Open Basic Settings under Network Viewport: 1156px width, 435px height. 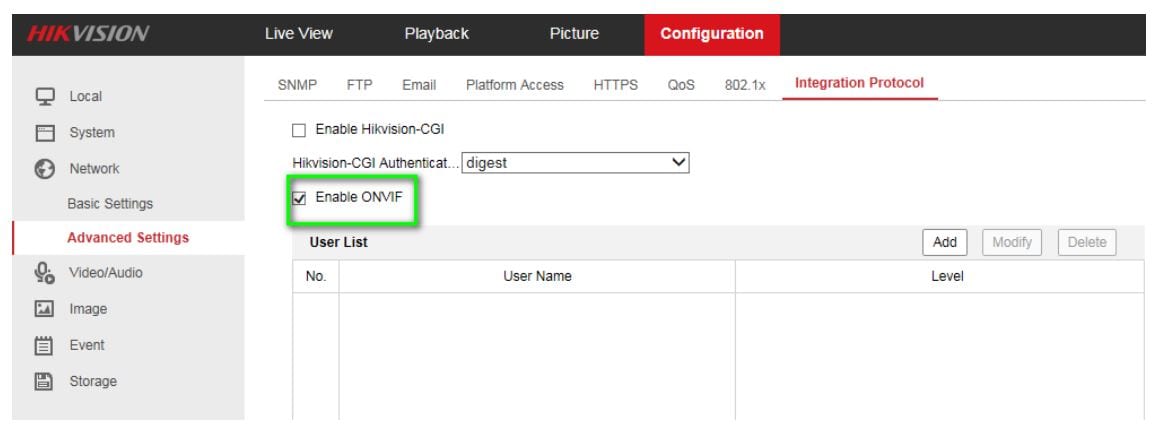[x=110, y=204]
